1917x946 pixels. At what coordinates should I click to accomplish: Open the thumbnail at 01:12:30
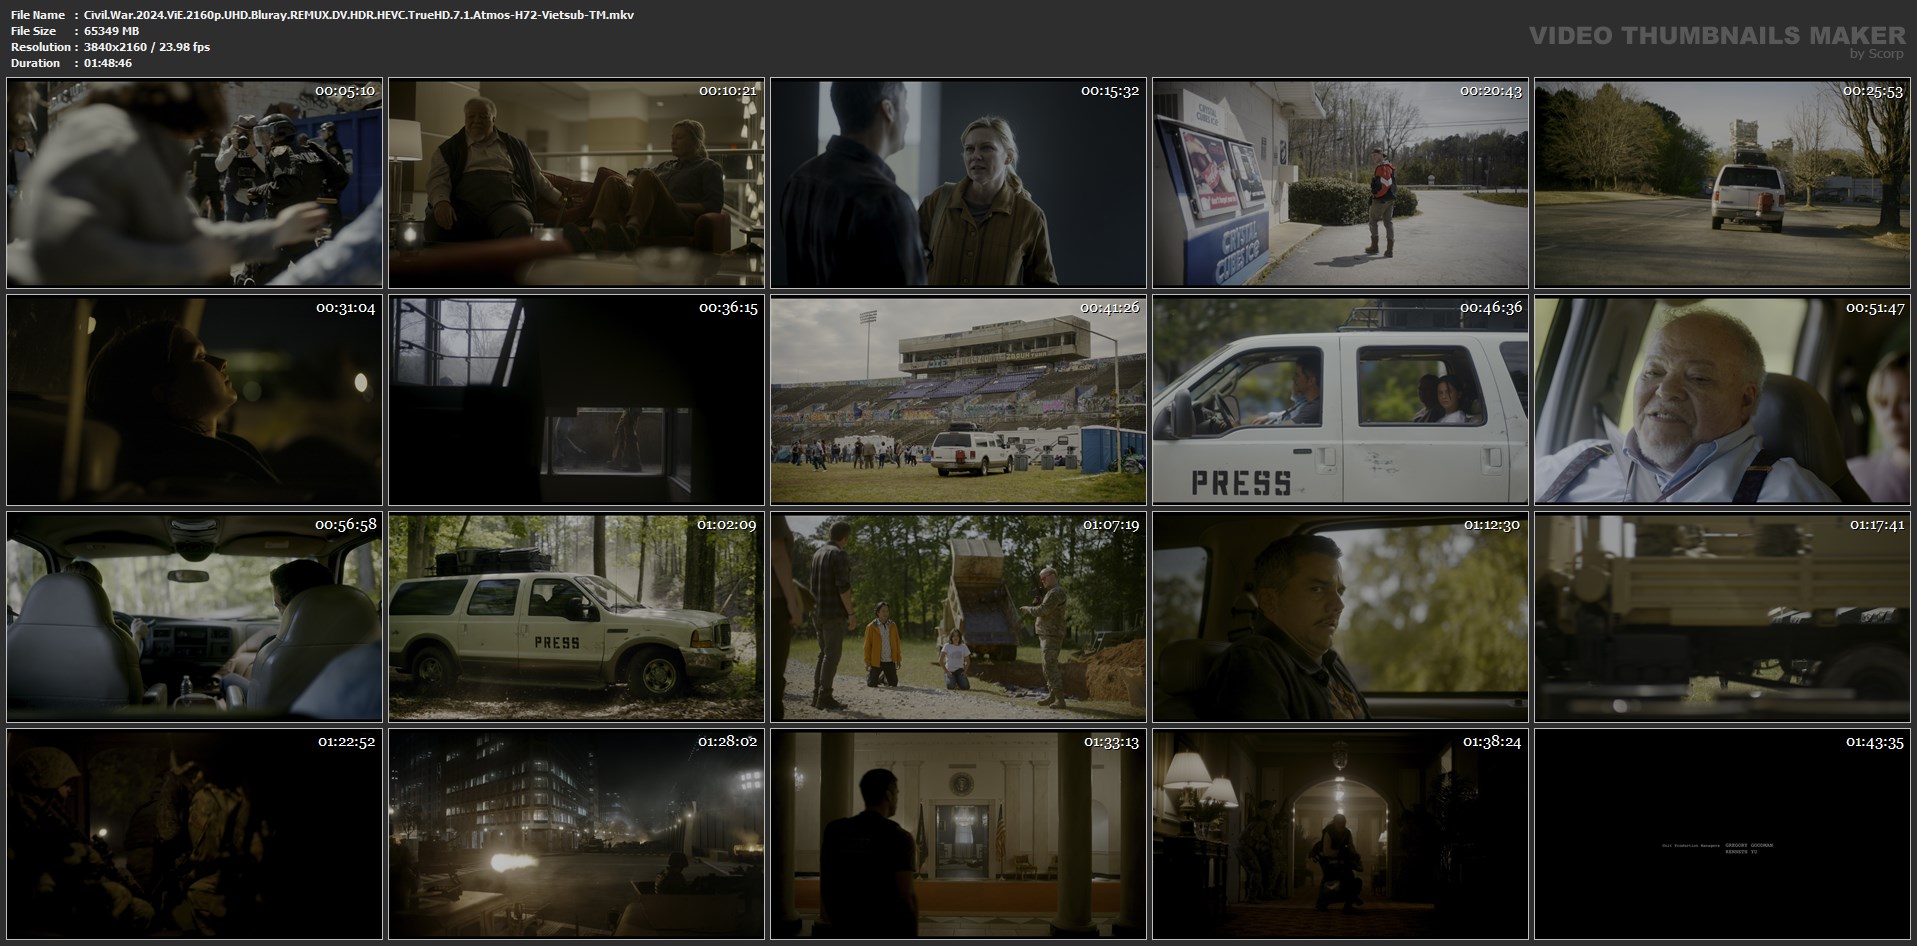click(x=1340, y=617)
